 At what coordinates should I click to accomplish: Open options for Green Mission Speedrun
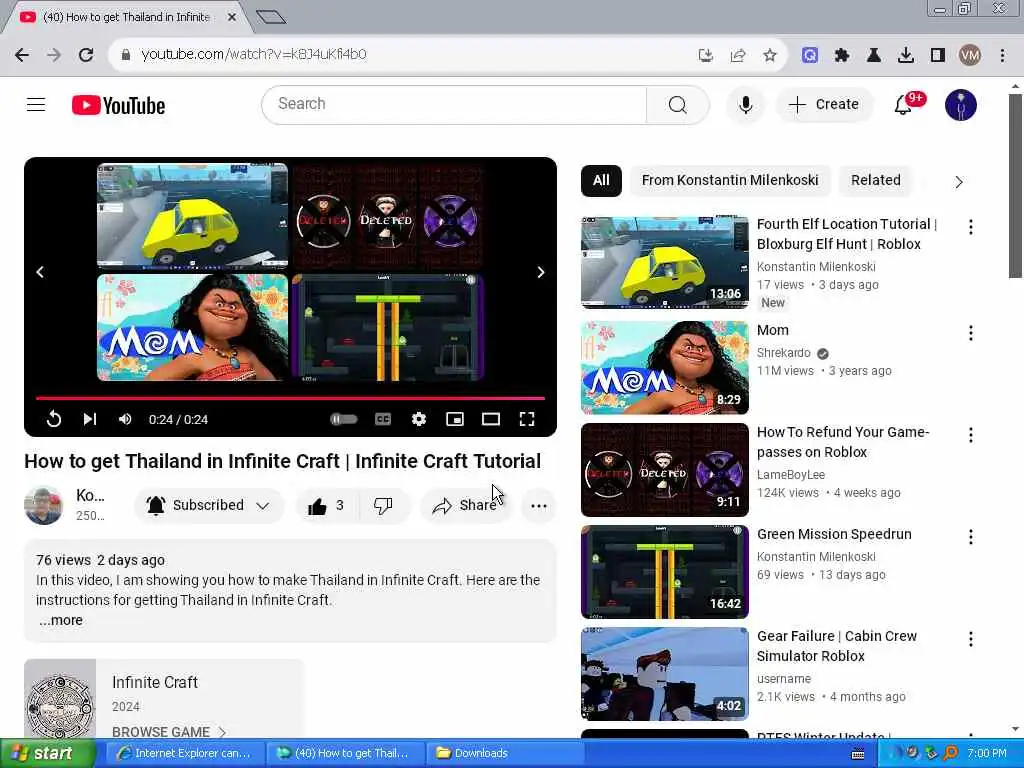coord(970,537)
